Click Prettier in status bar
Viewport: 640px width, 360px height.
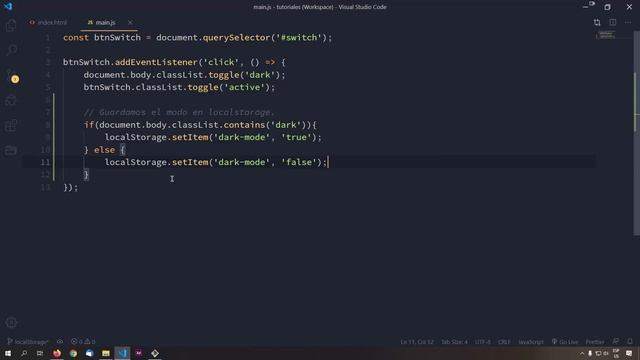tap(595, 342)
